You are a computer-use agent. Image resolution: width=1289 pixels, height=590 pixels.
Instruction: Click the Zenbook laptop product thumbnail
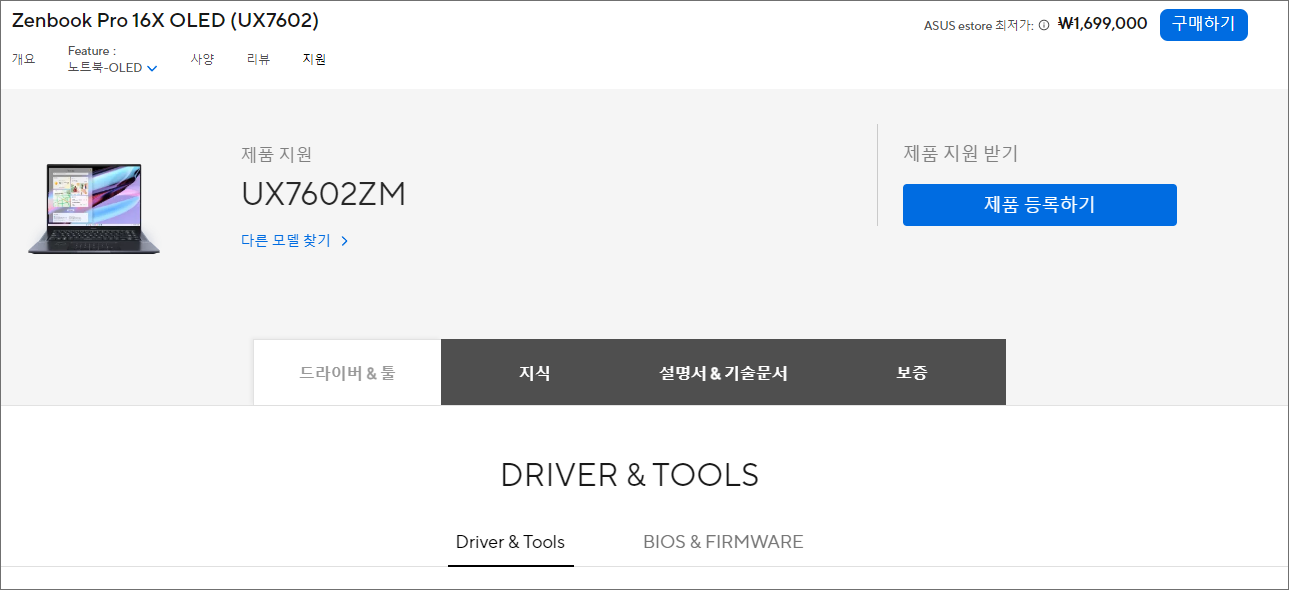tap(96, 207)
